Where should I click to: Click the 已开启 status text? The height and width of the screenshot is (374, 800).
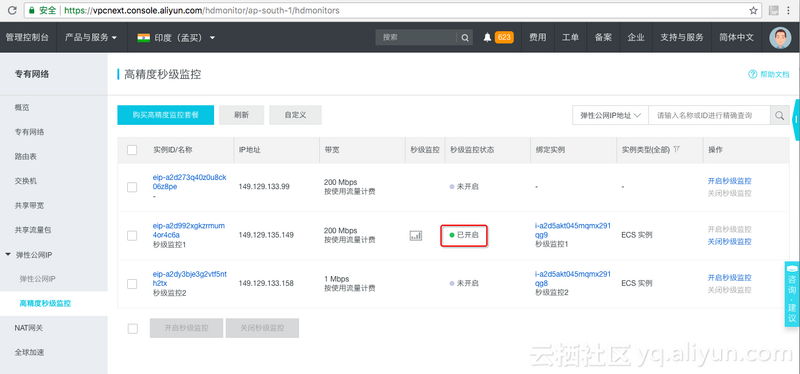(x=468, y=235)
